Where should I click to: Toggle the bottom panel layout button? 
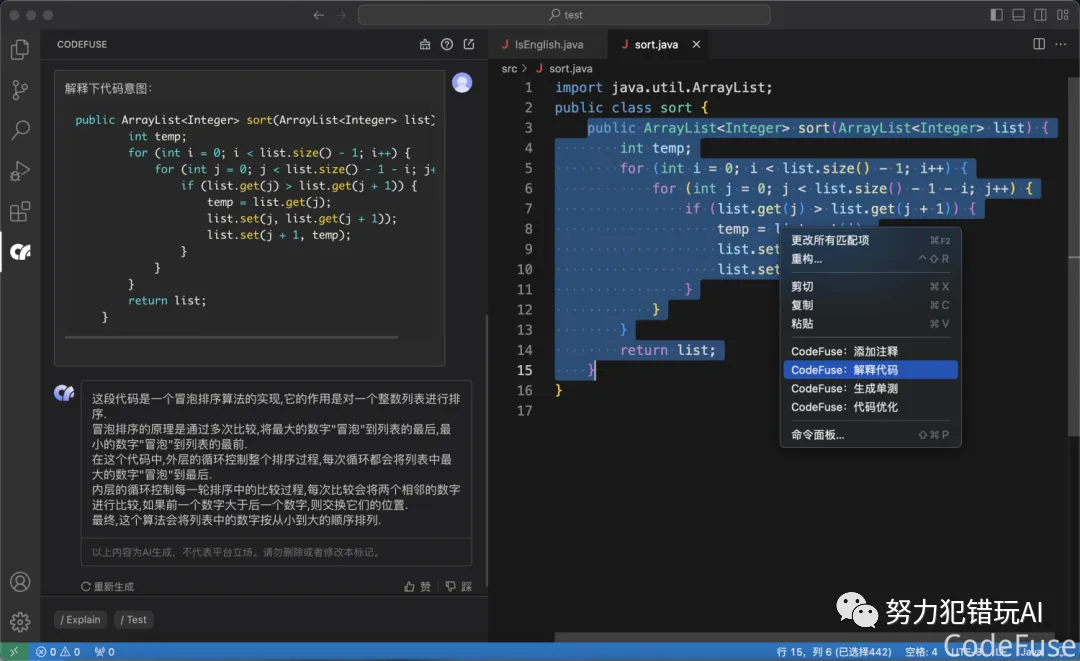pyautogui.click(x=1018, y=15)
